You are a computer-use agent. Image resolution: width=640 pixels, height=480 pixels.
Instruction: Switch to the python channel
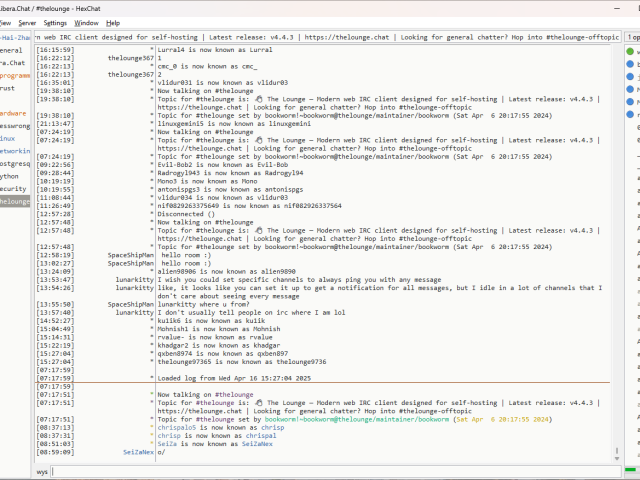coord(11,176)
